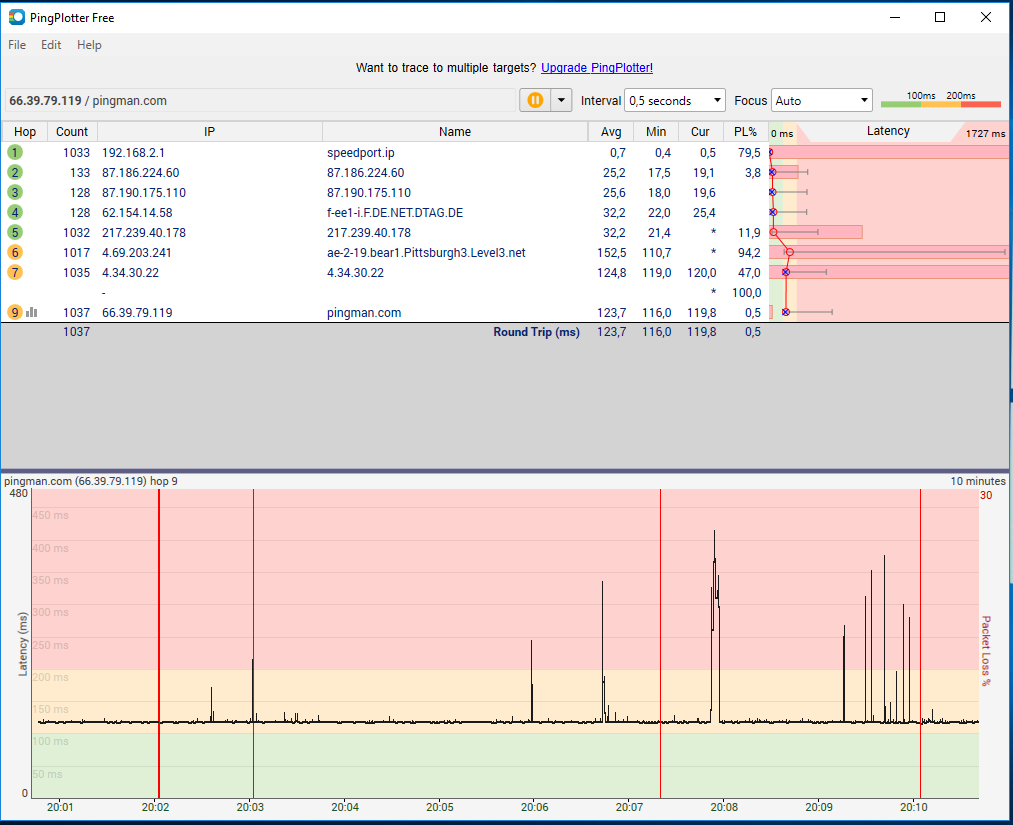Select the f-ee1-i.F.DE.NET.DTAG.DE hop name
The image size is (1013, 825).
pos(395,213)
